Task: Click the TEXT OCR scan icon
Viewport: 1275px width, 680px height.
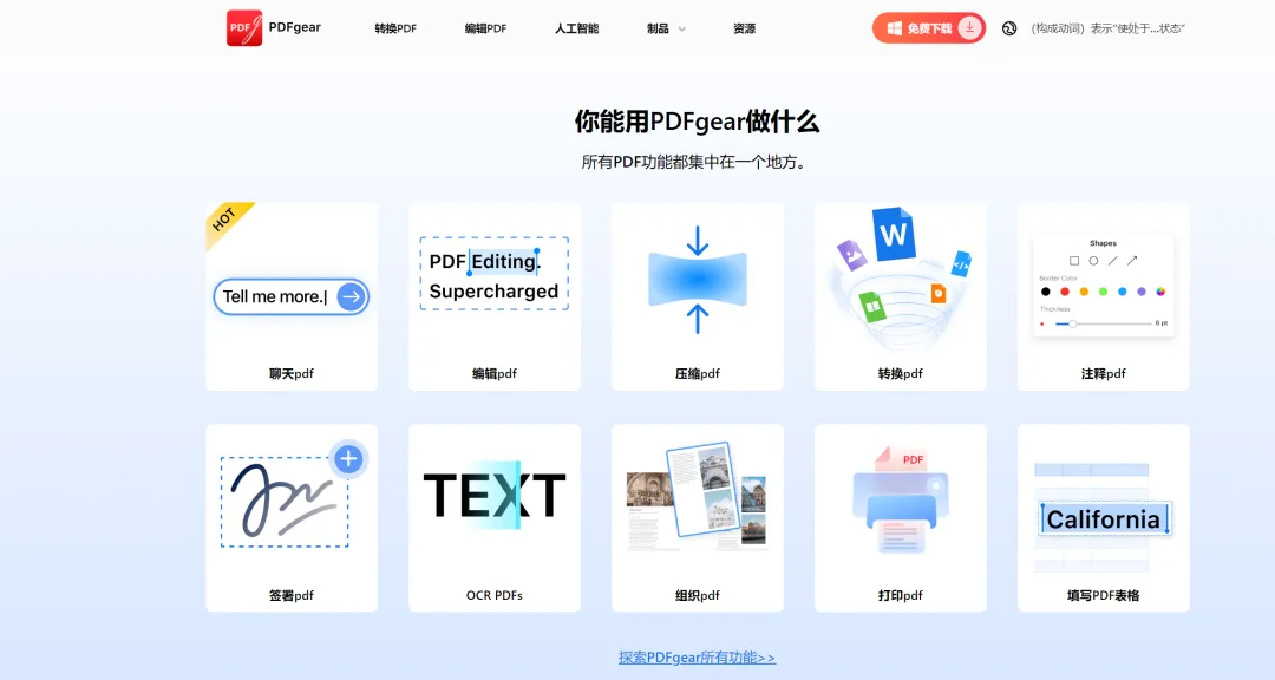Action: click(494, 494)
